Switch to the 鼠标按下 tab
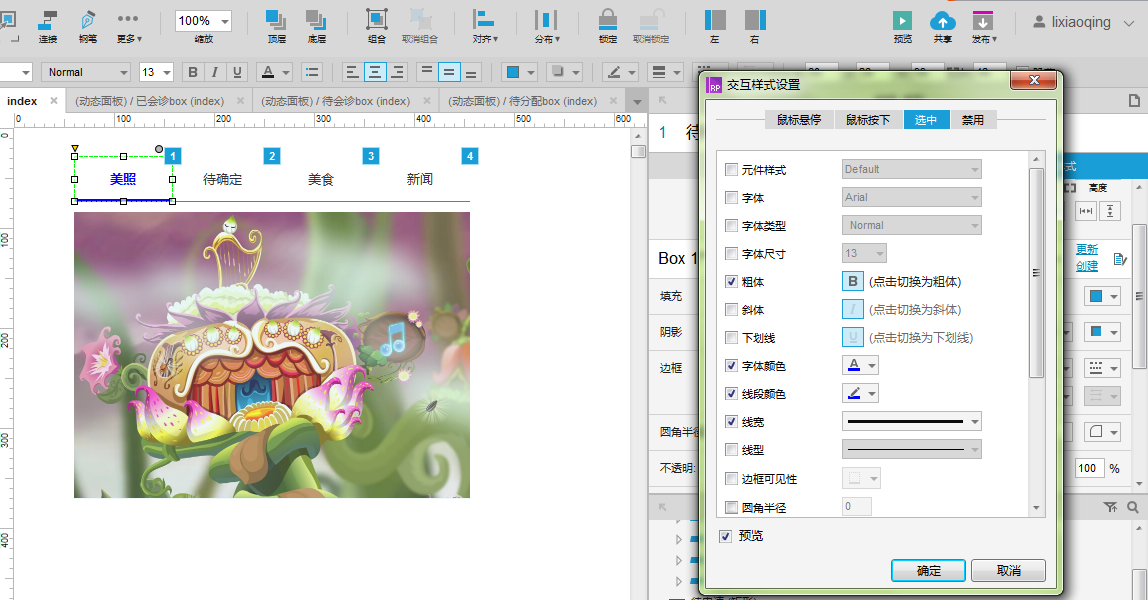This screenshot has height=600, width=1148. (868, 120)
